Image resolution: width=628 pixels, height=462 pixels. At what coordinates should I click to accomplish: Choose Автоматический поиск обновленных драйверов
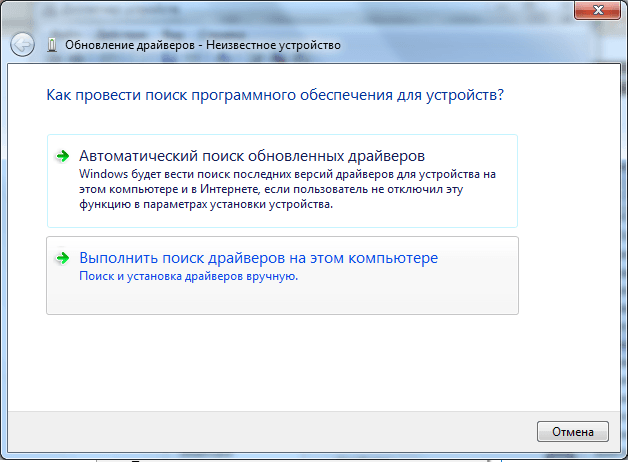pos(252,156)
